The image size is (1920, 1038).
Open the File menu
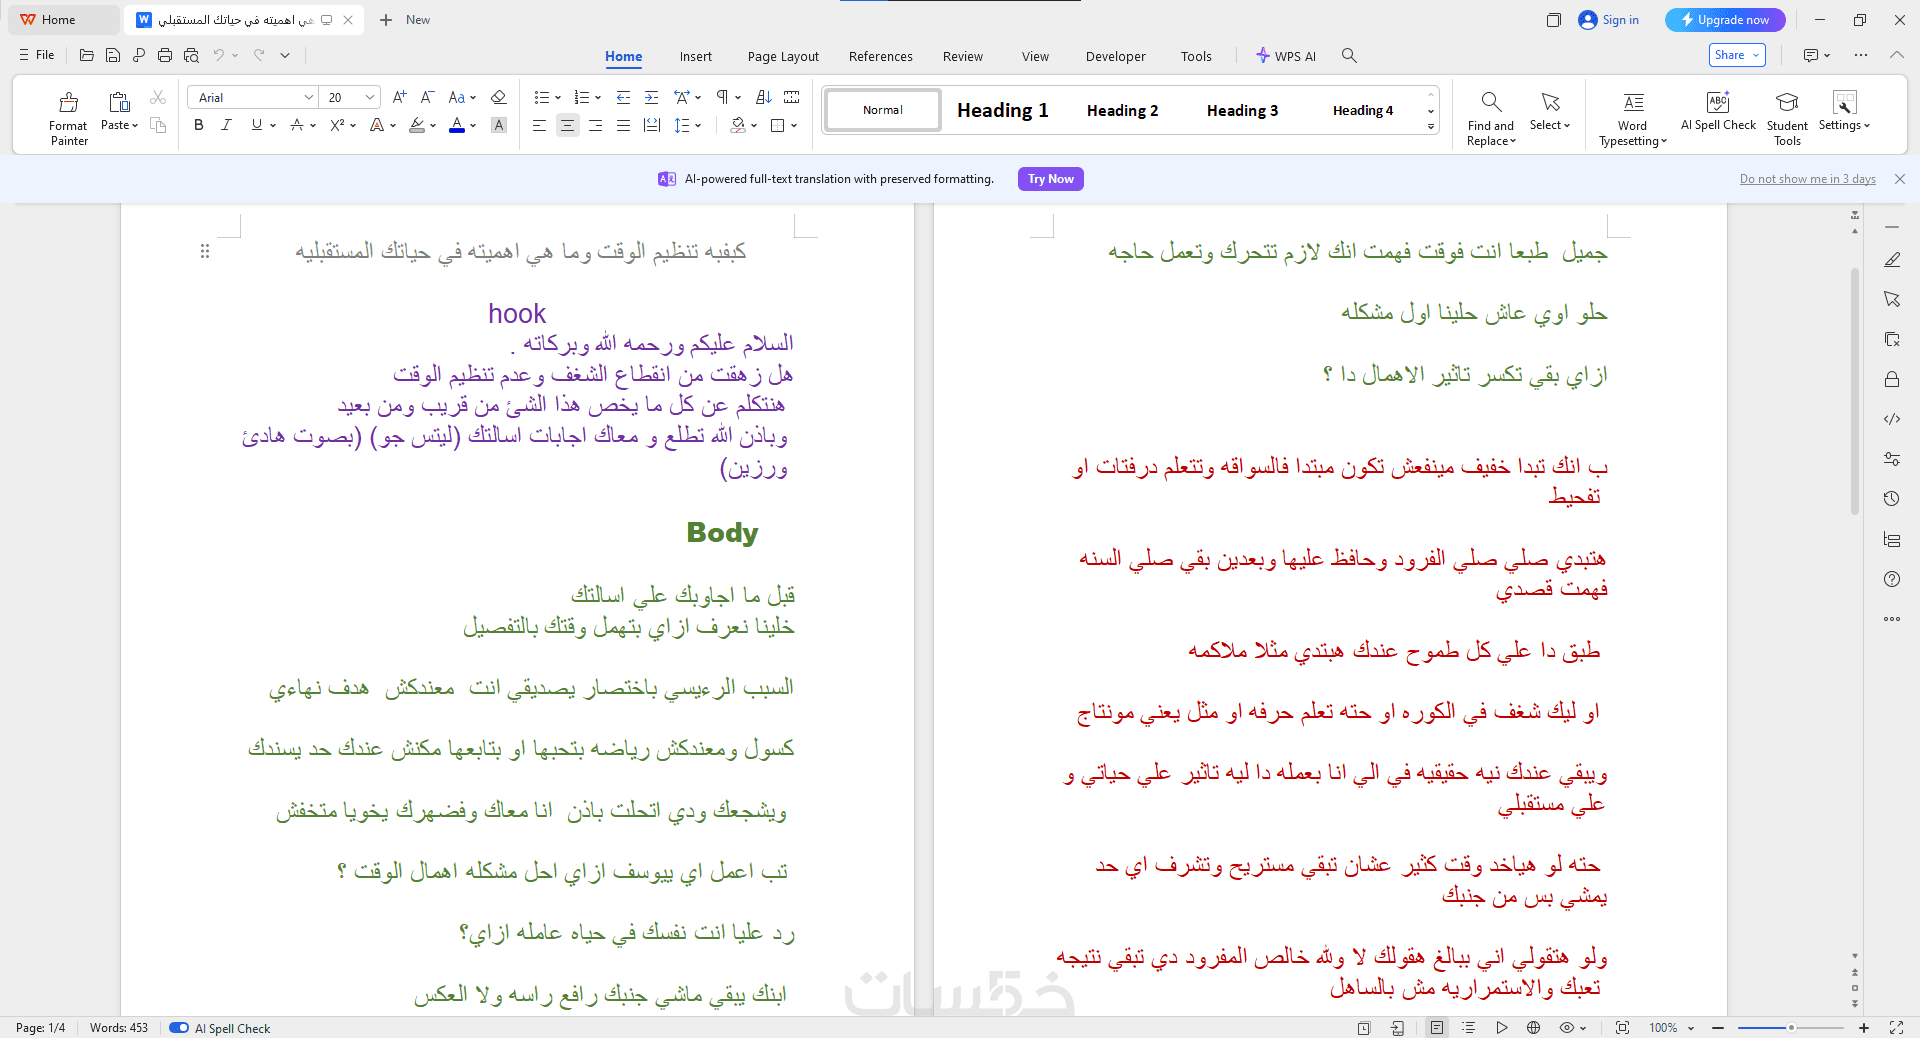tap(37, 55)
